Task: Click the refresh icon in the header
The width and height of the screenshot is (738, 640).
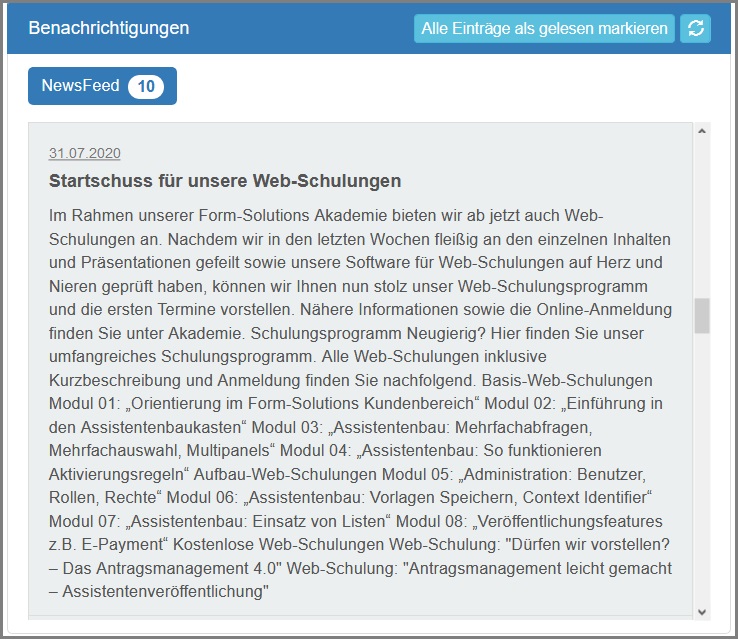Action: tap(695, 29)
